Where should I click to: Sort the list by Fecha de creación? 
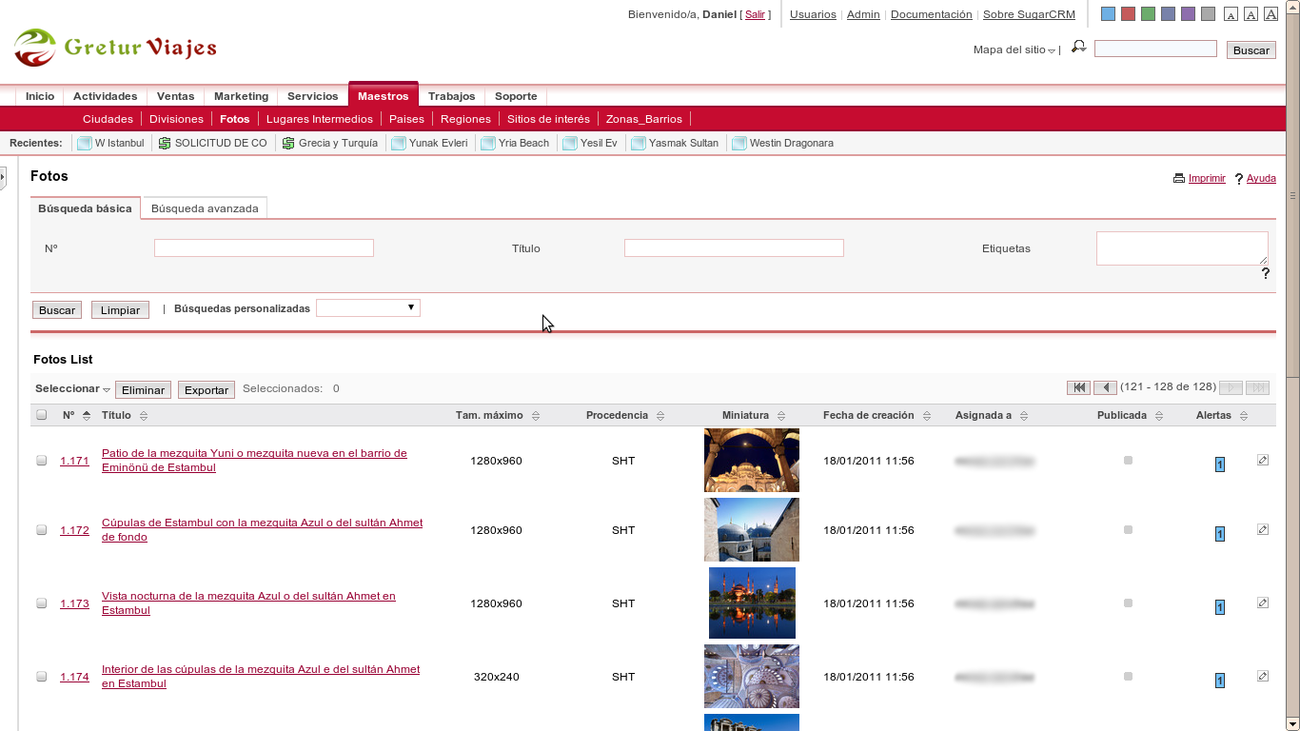pyautogui.click(x=926, y=416)
